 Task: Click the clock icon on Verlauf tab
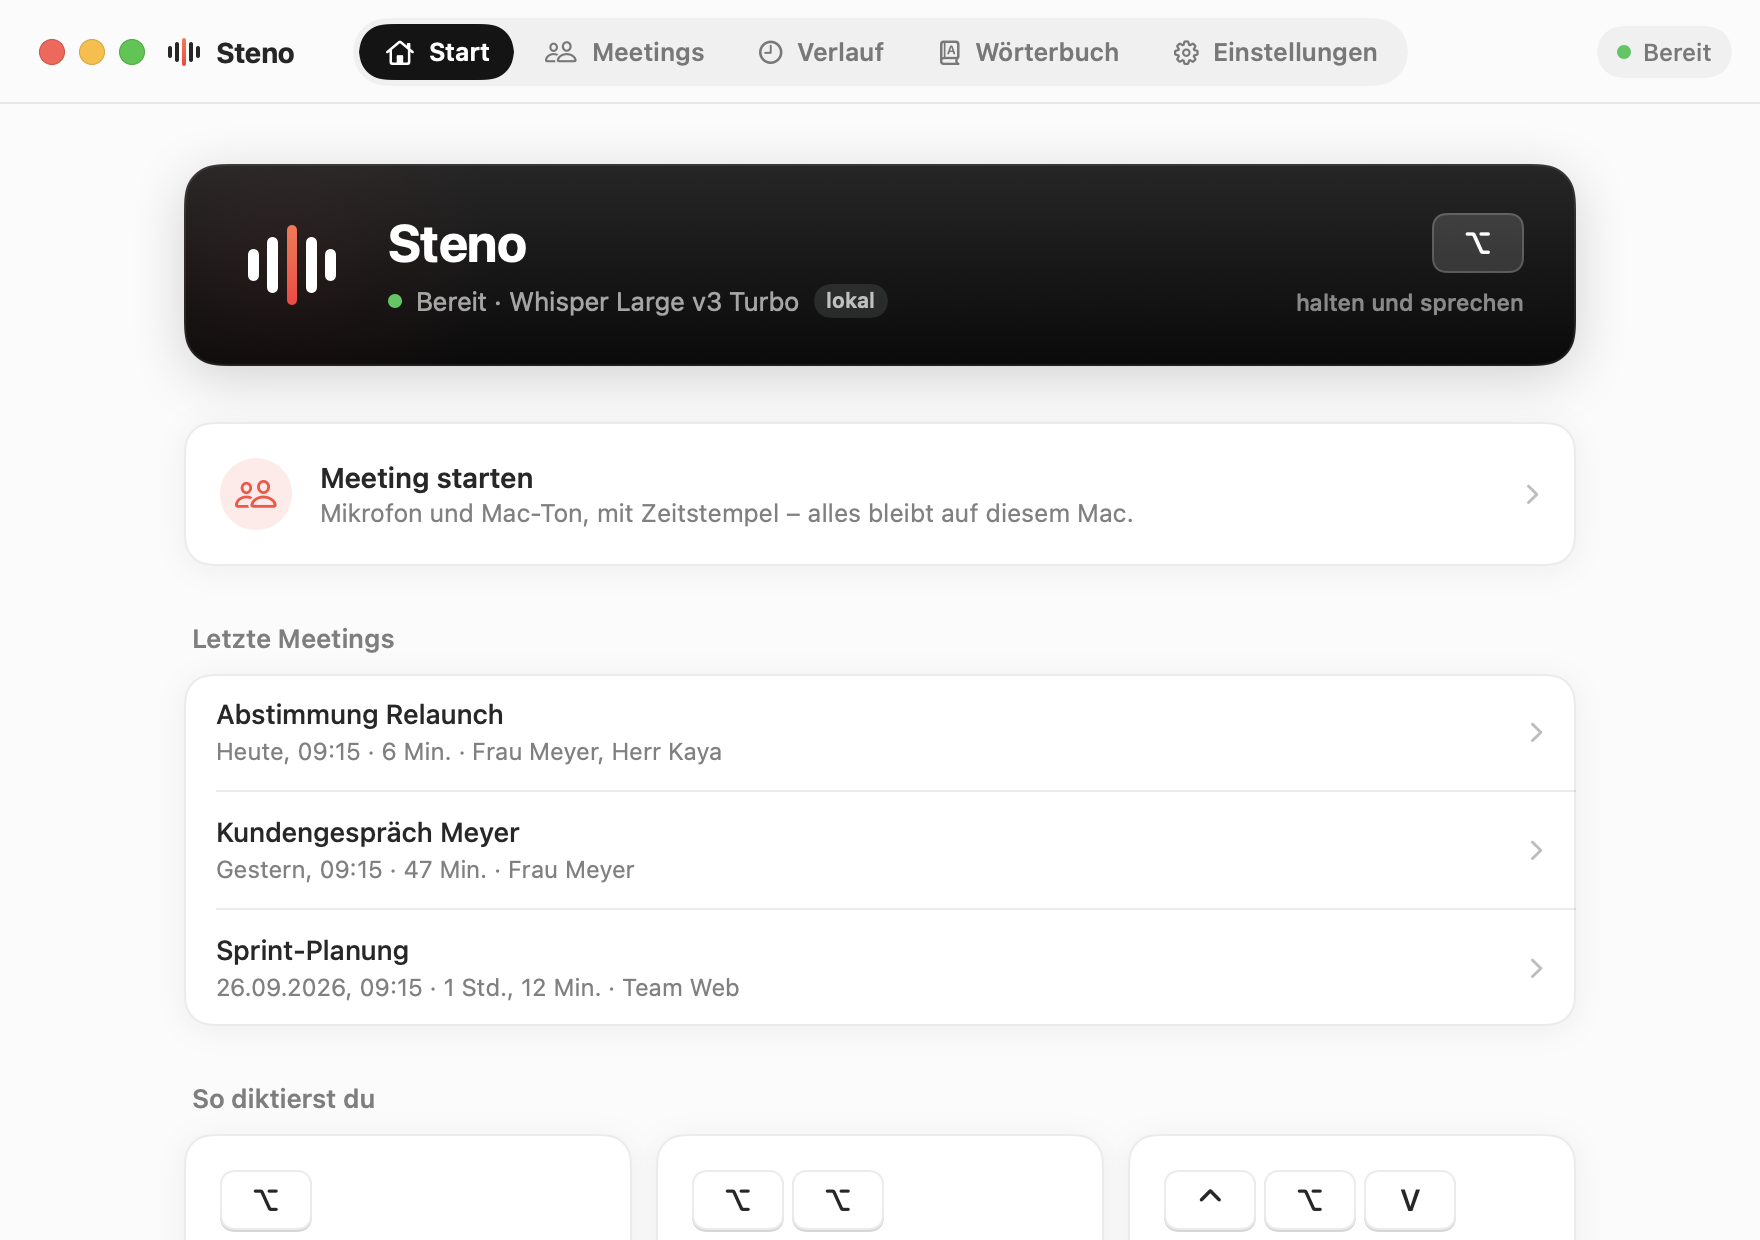771,52
